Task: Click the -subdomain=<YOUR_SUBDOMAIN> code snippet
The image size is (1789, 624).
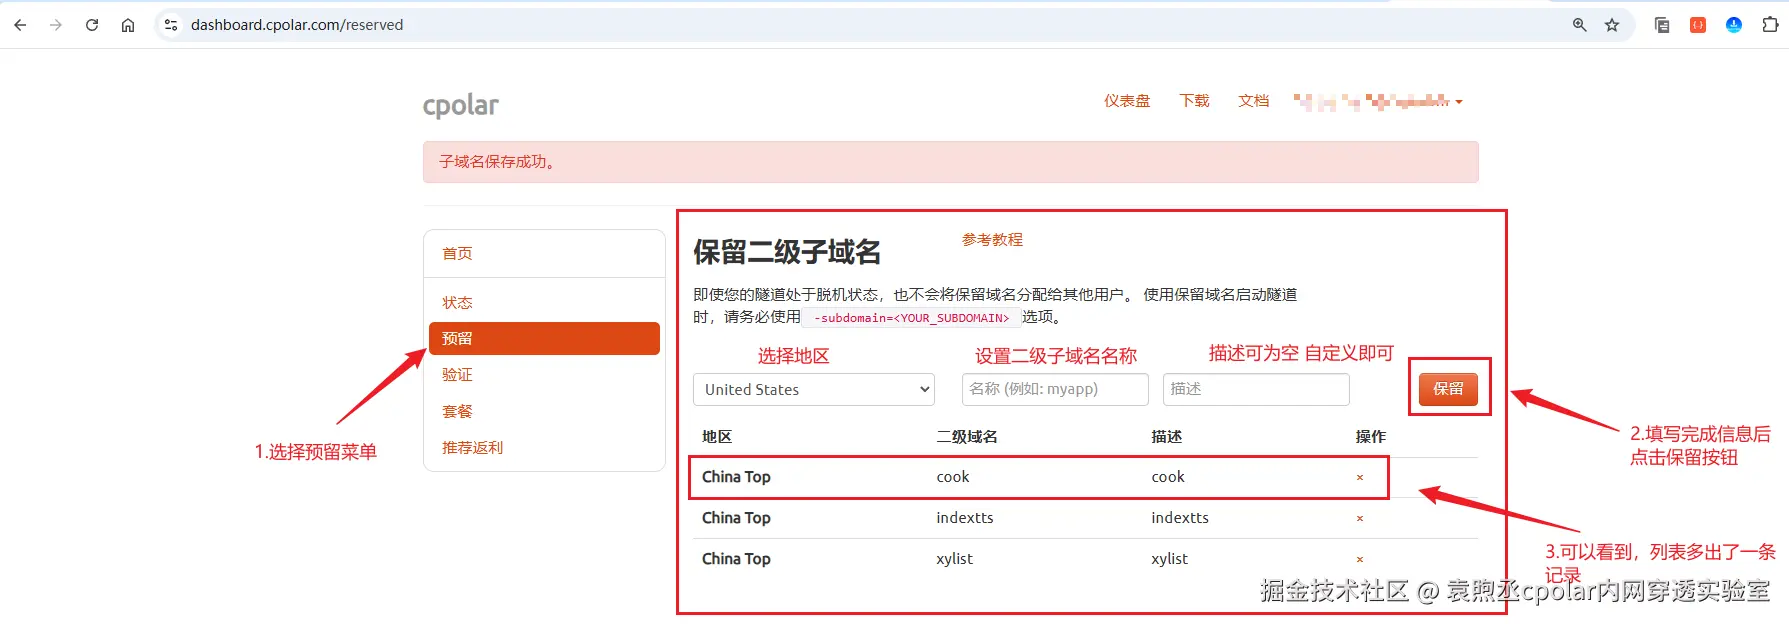Action: pos(911,318)
